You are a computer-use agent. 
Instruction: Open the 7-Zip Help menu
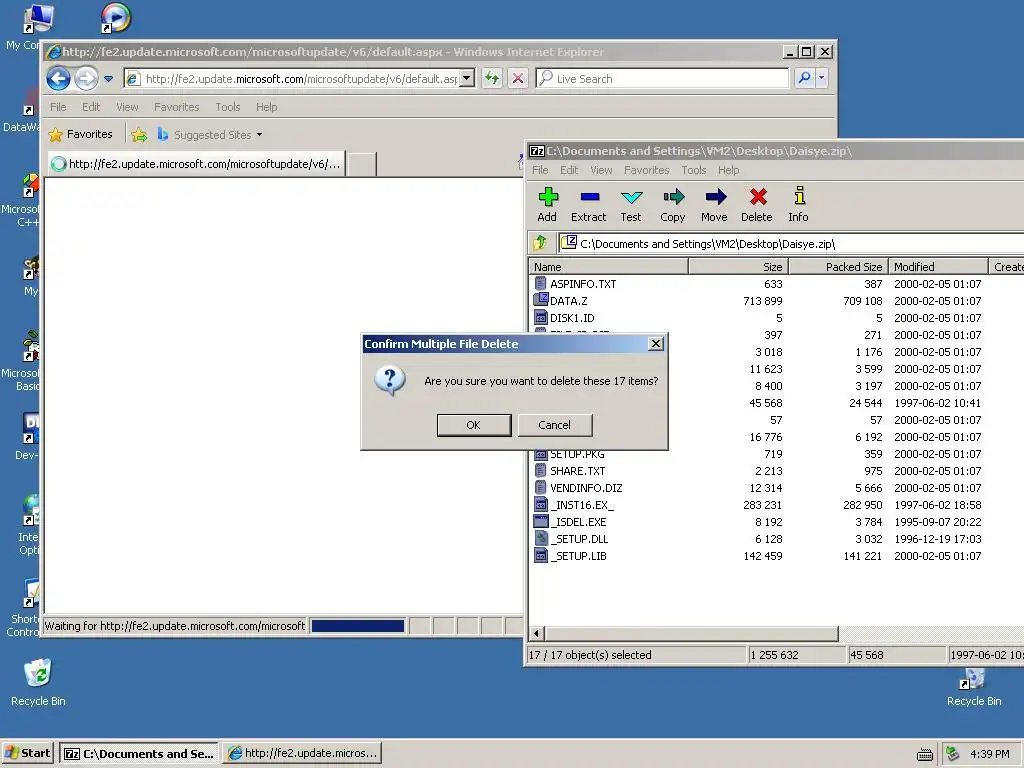(x=728, y=170)
